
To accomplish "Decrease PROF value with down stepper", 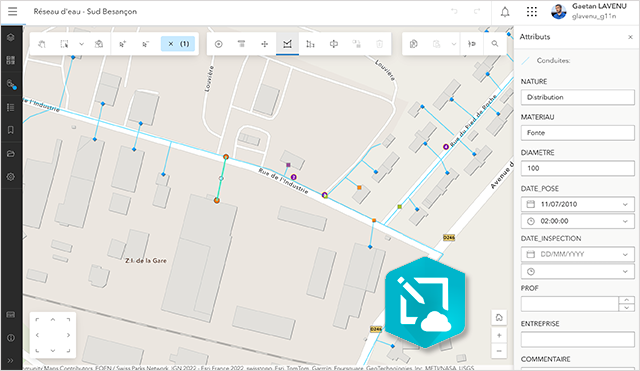I will (x=627, y=308).
